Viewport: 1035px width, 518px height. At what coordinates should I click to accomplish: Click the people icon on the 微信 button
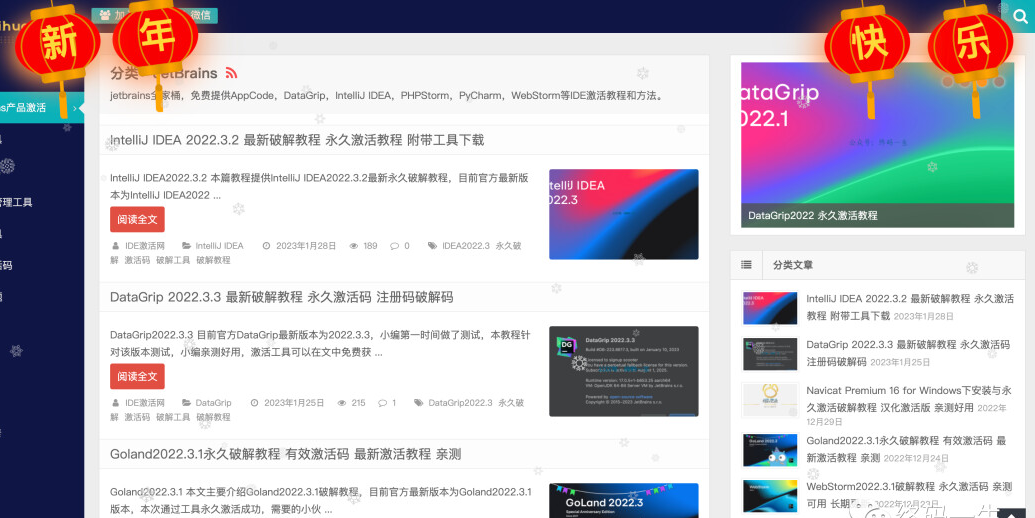104,15
